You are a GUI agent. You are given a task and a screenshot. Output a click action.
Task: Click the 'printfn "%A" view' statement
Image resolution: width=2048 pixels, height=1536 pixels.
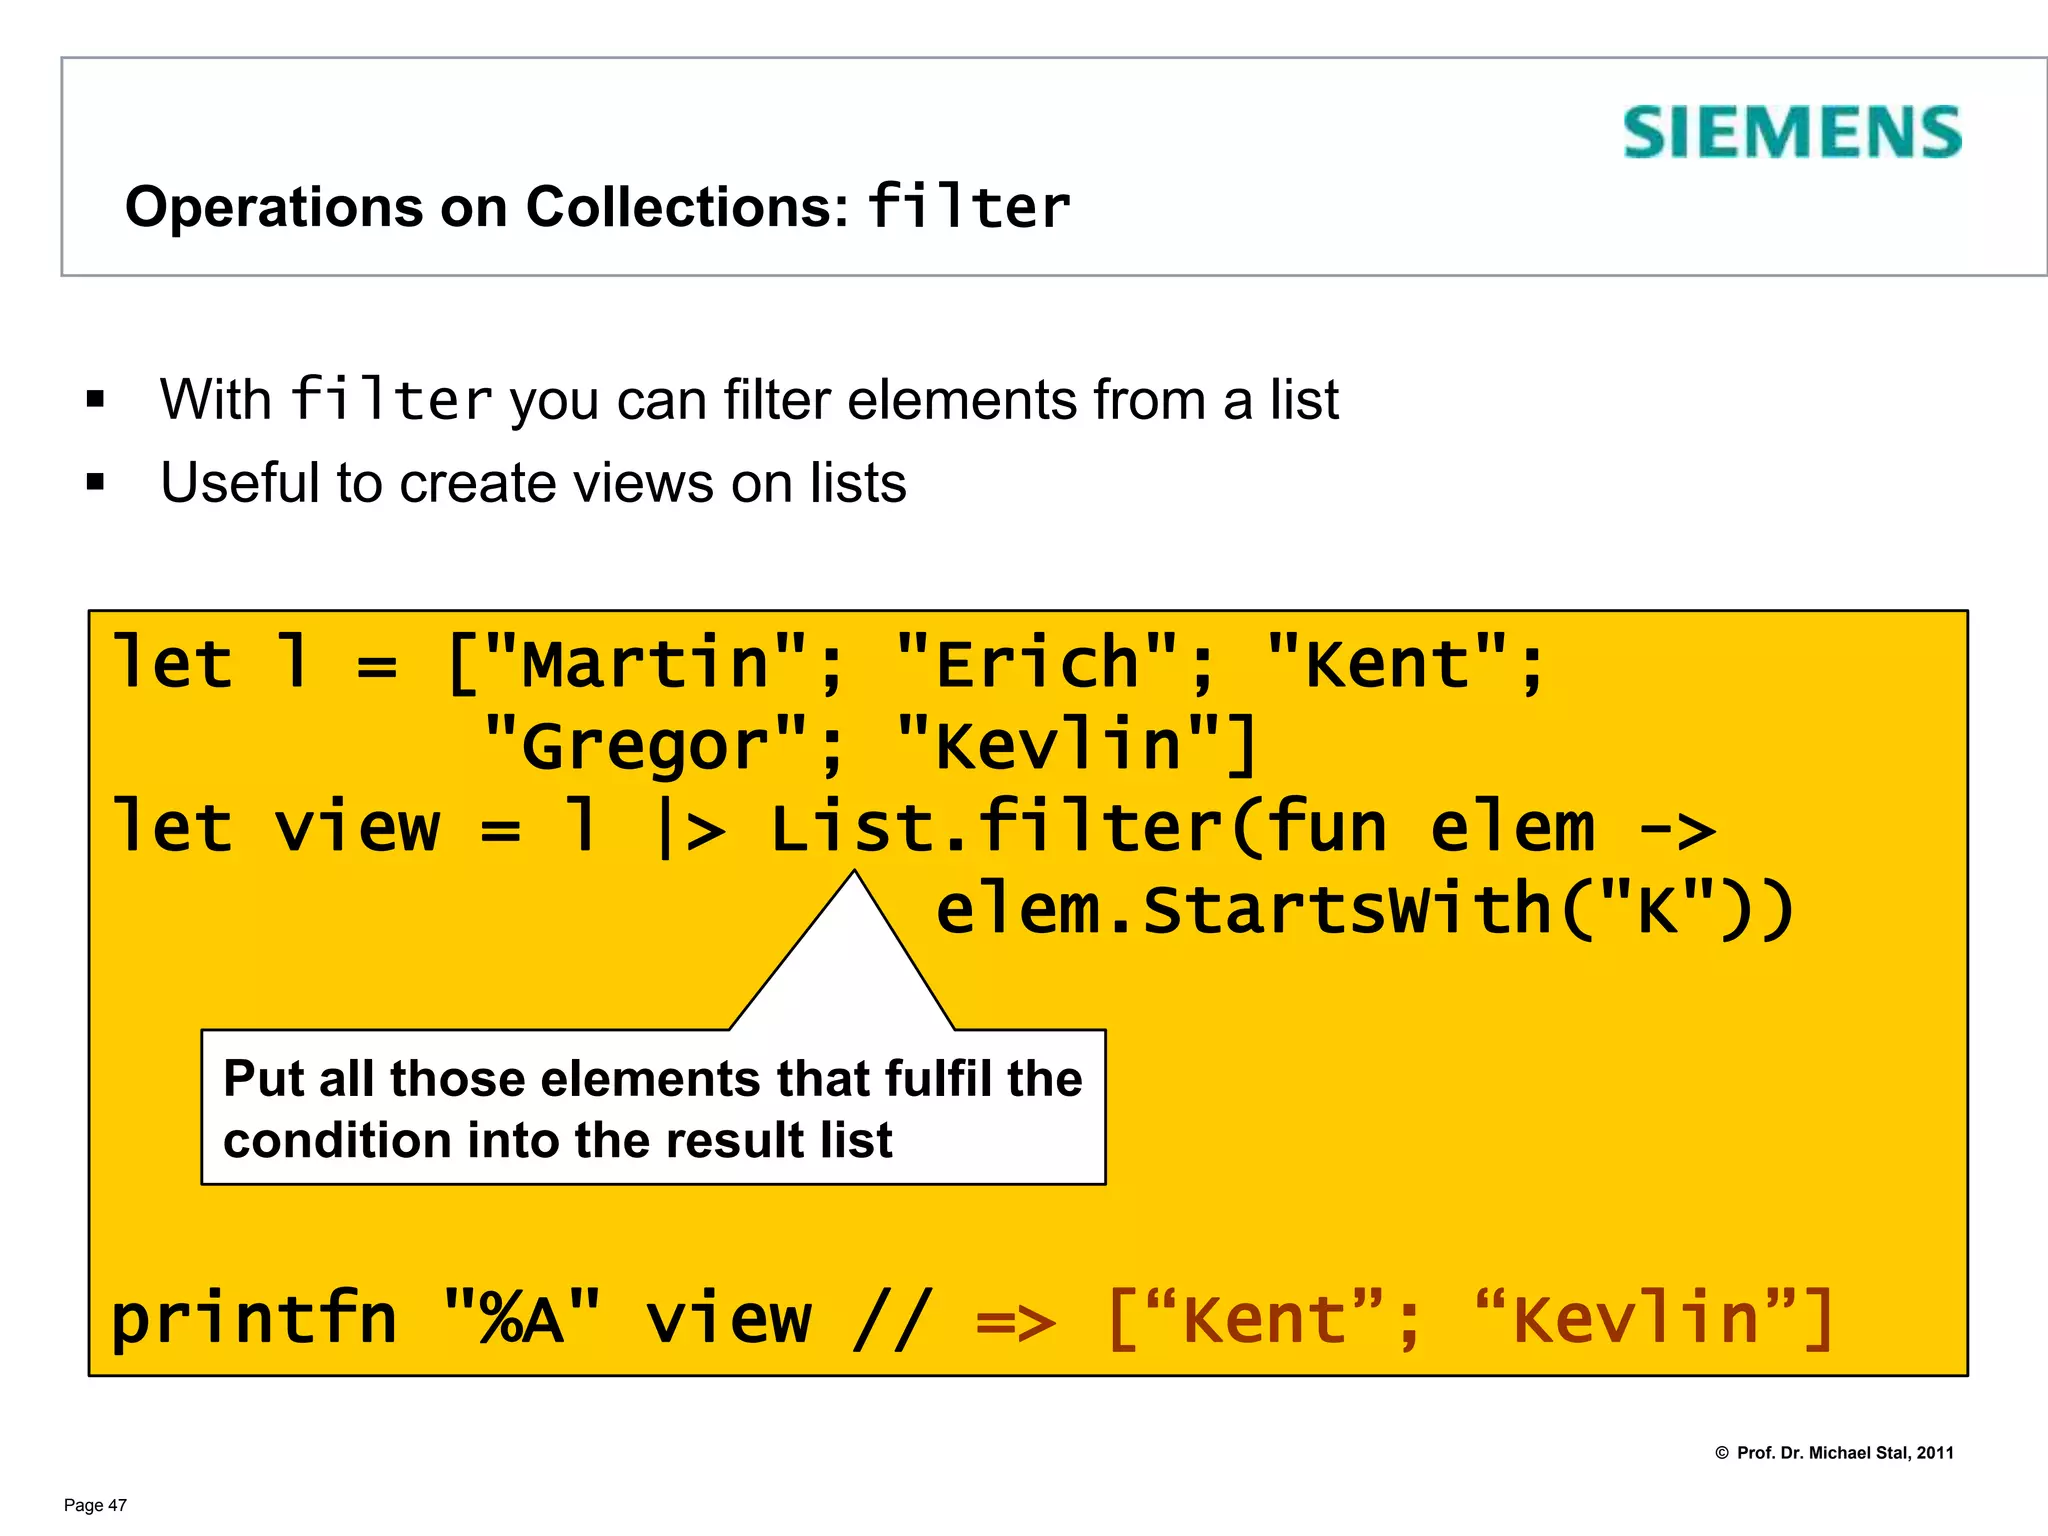[x=460, y=1320]
